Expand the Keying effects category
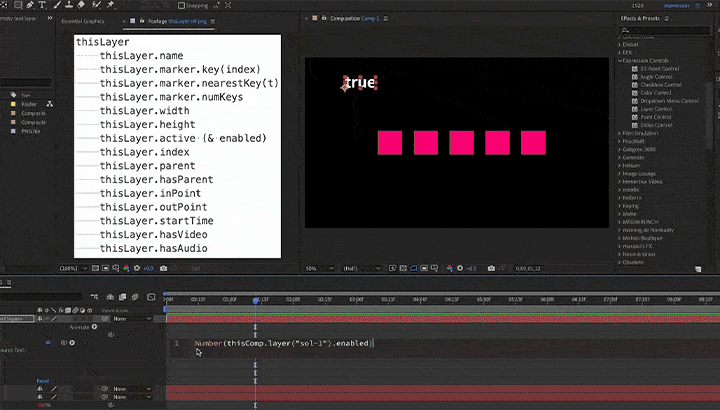Screen dimensions: 720x410 click(619, 206)
